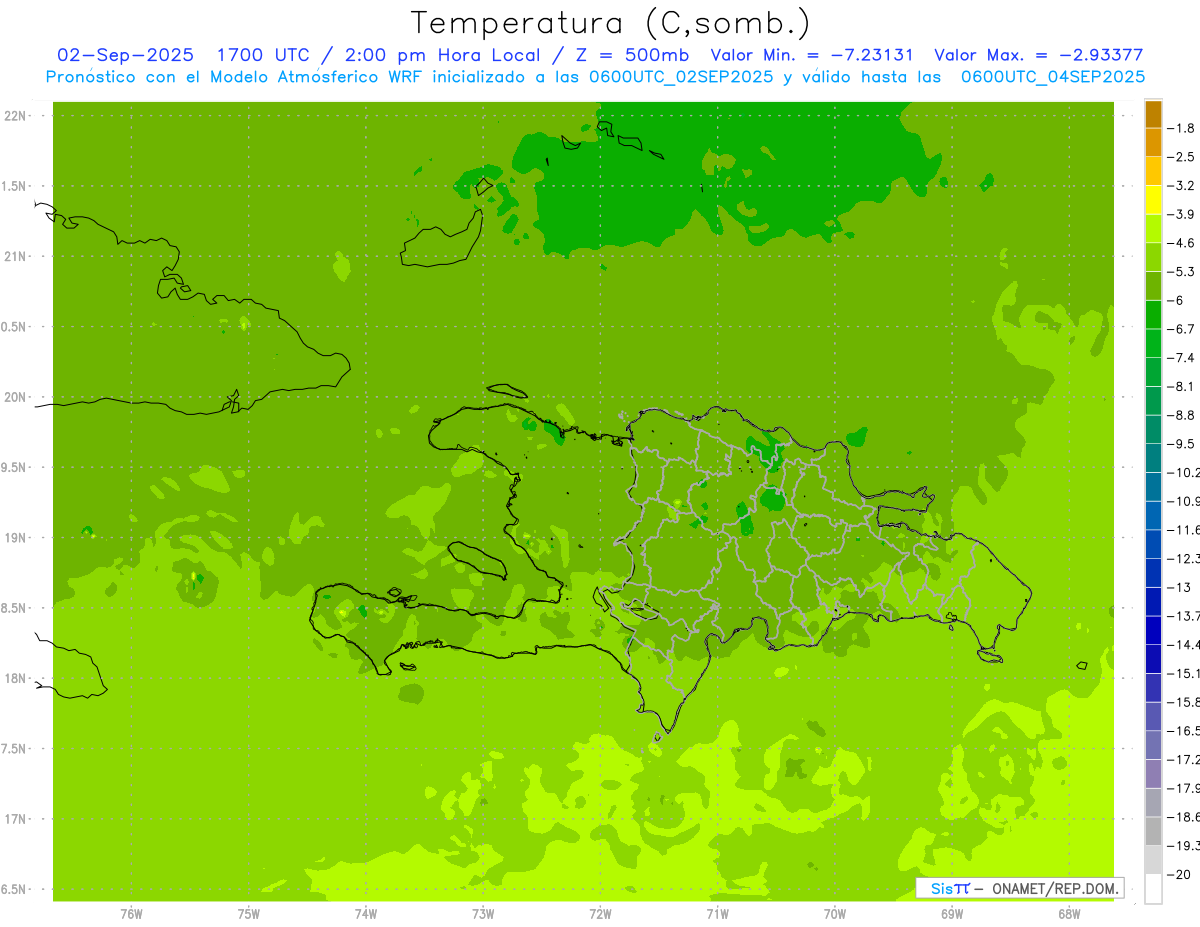
Task: Click the "-4.6" colorbar label
Action: coord(1183,243)
